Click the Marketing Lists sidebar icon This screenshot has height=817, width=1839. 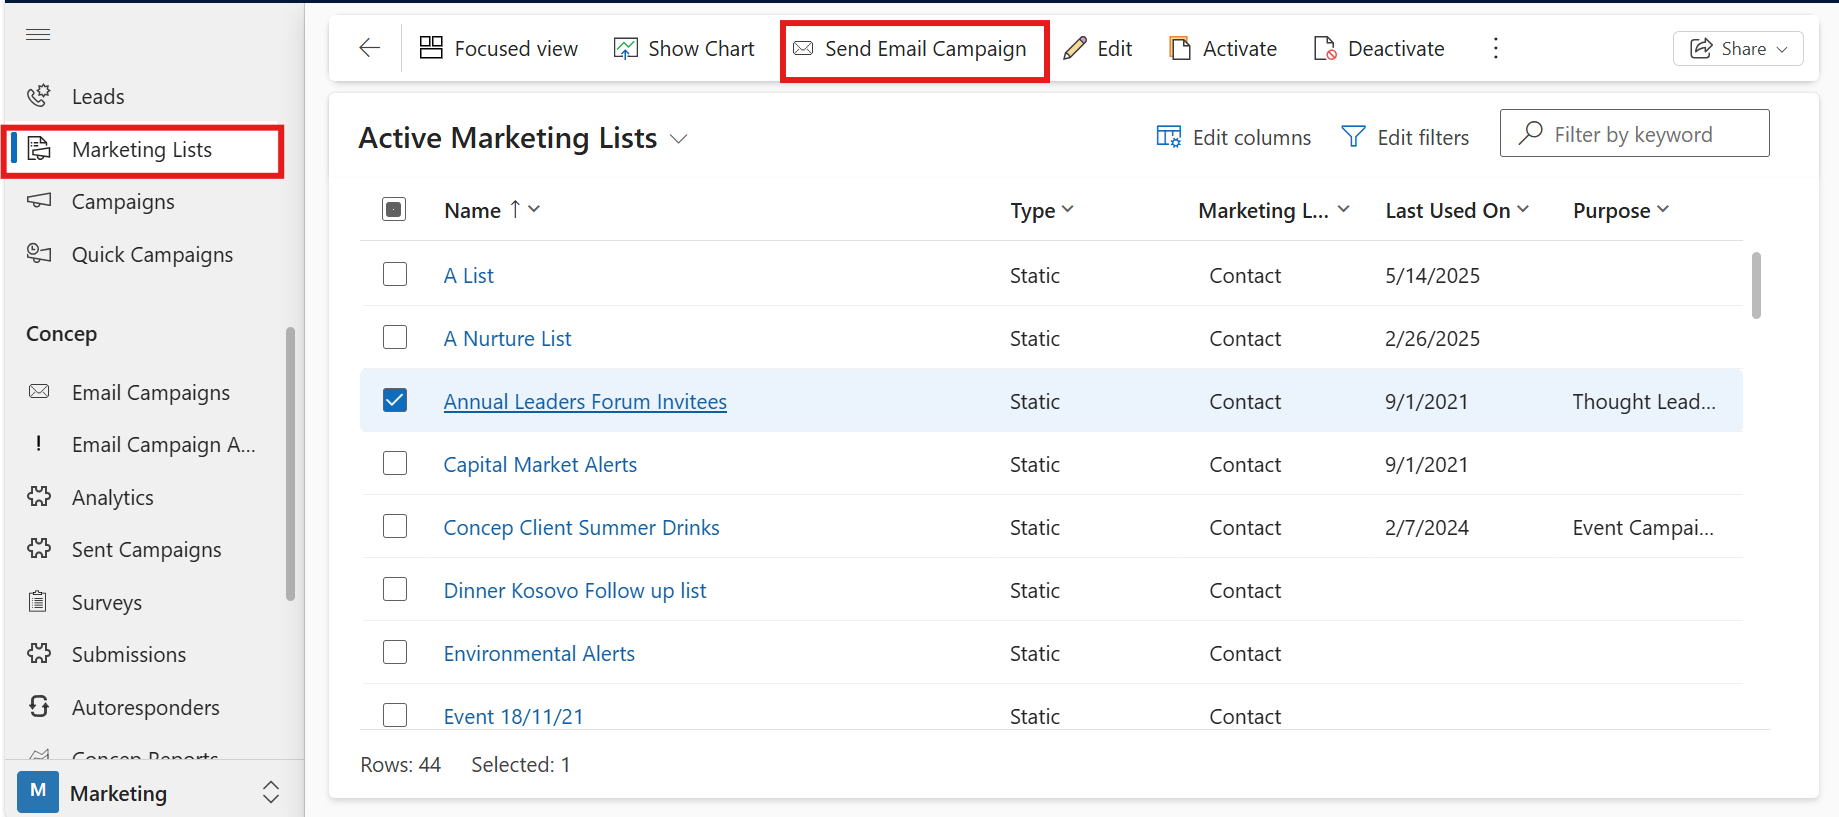click(x=39, y=149)
